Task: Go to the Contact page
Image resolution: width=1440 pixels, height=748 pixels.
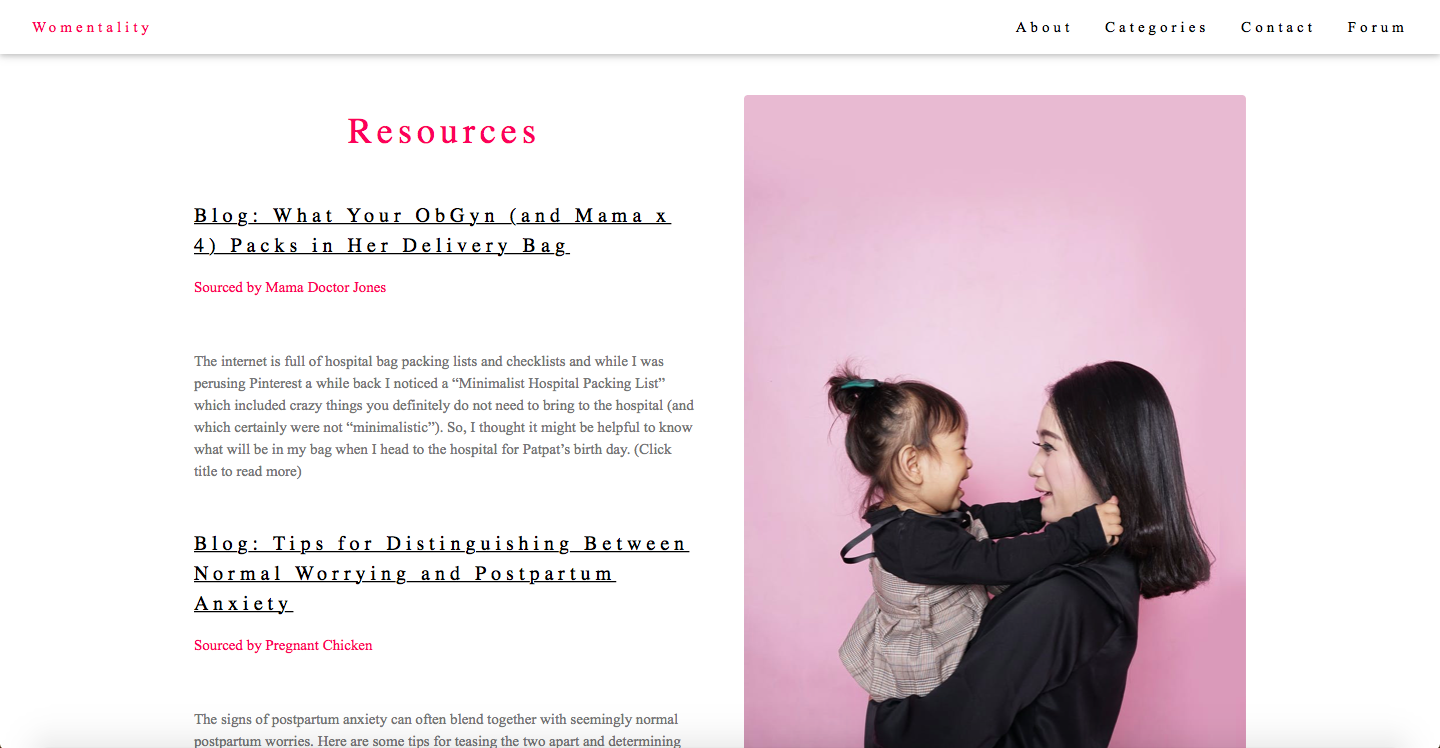Action: pyautogui.click(x=1278, y=27)
